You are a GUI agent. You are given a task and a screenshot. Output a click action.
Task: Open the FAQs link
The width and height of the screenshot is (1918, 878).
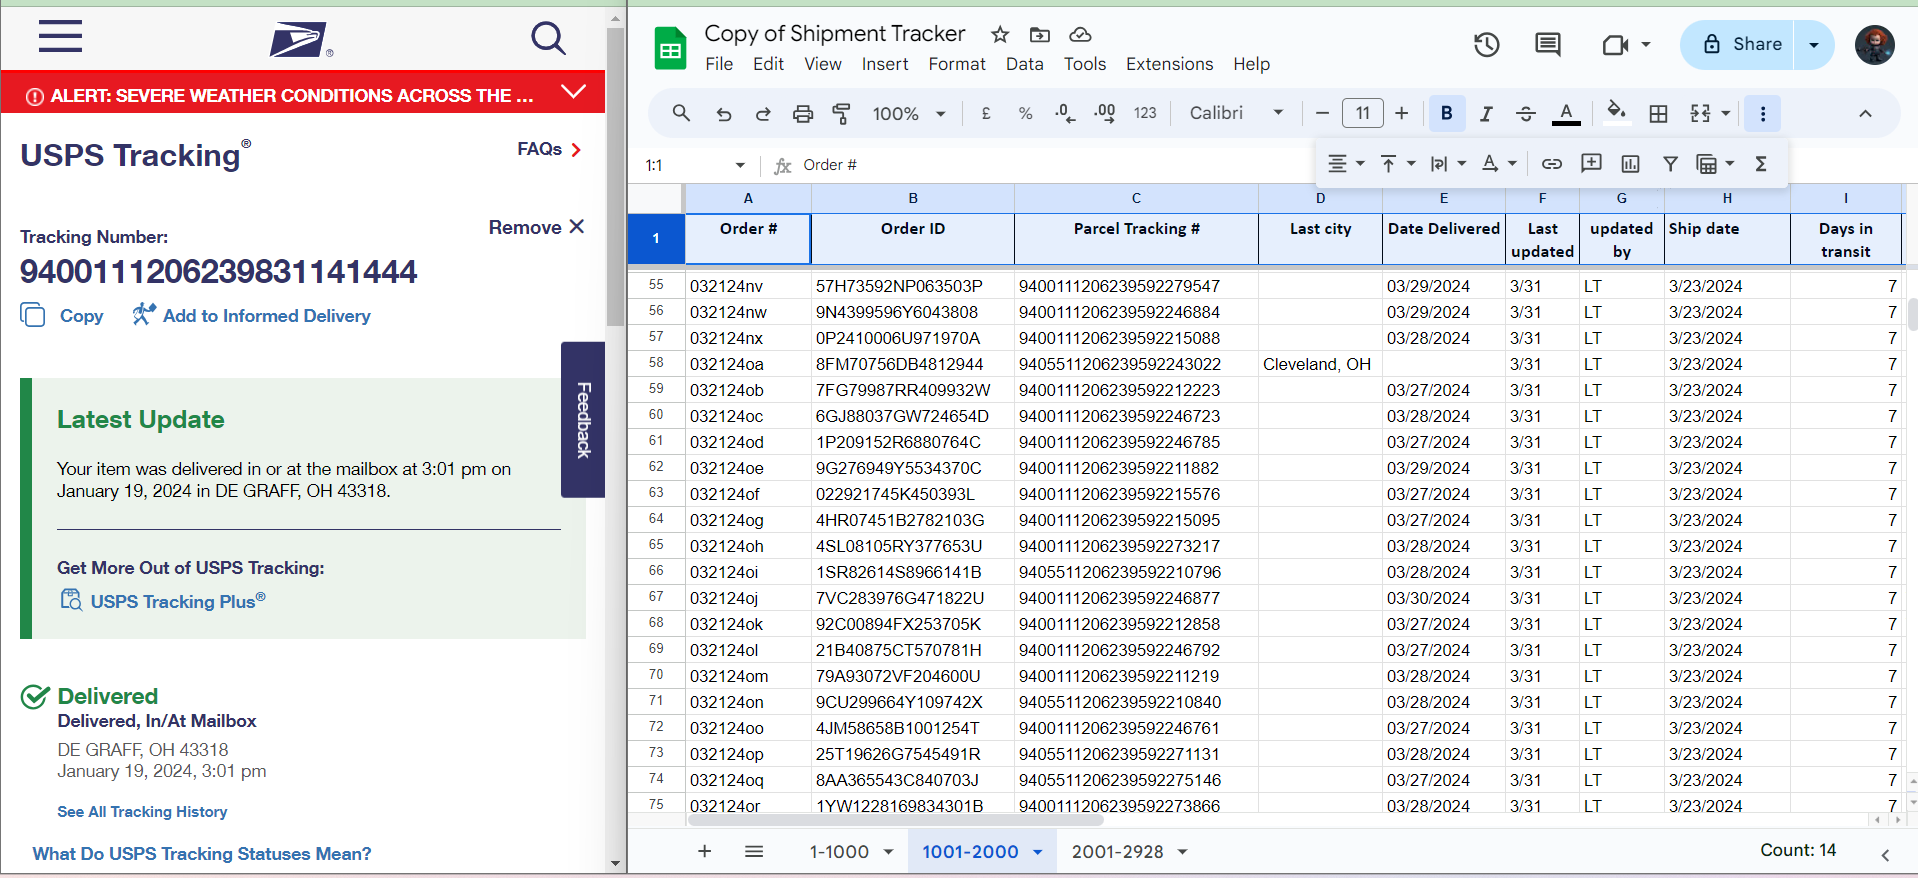[549, 149]
